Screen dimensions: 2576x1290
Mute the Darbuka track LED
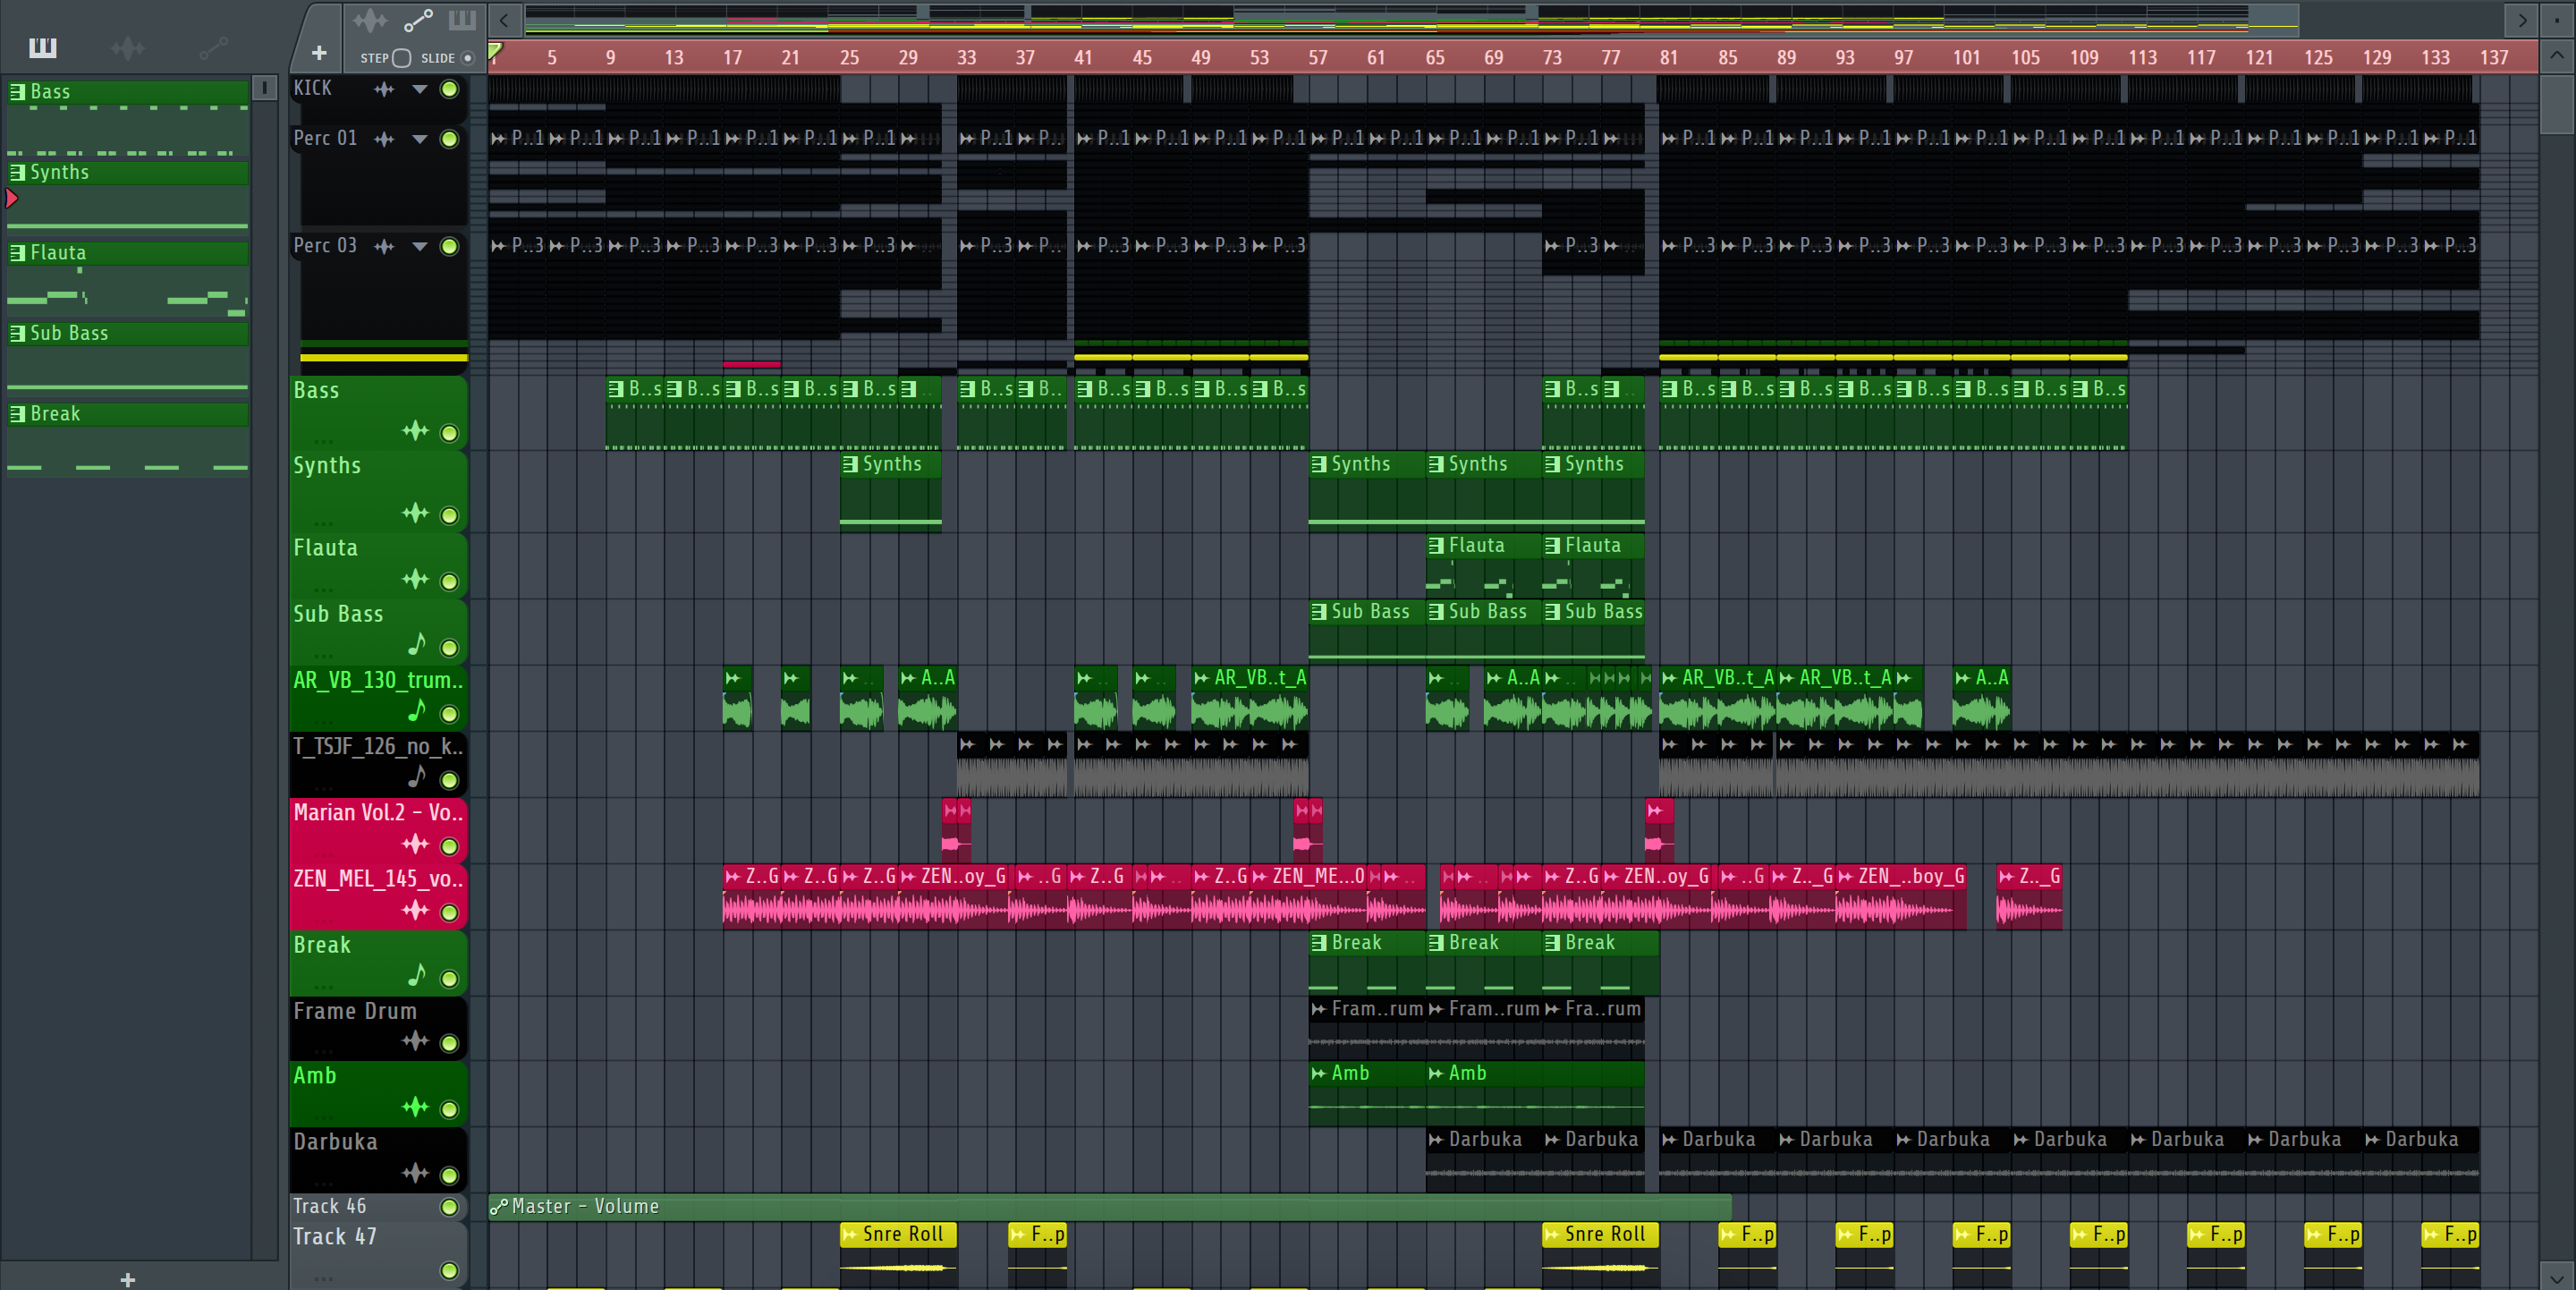point(450,1175)
